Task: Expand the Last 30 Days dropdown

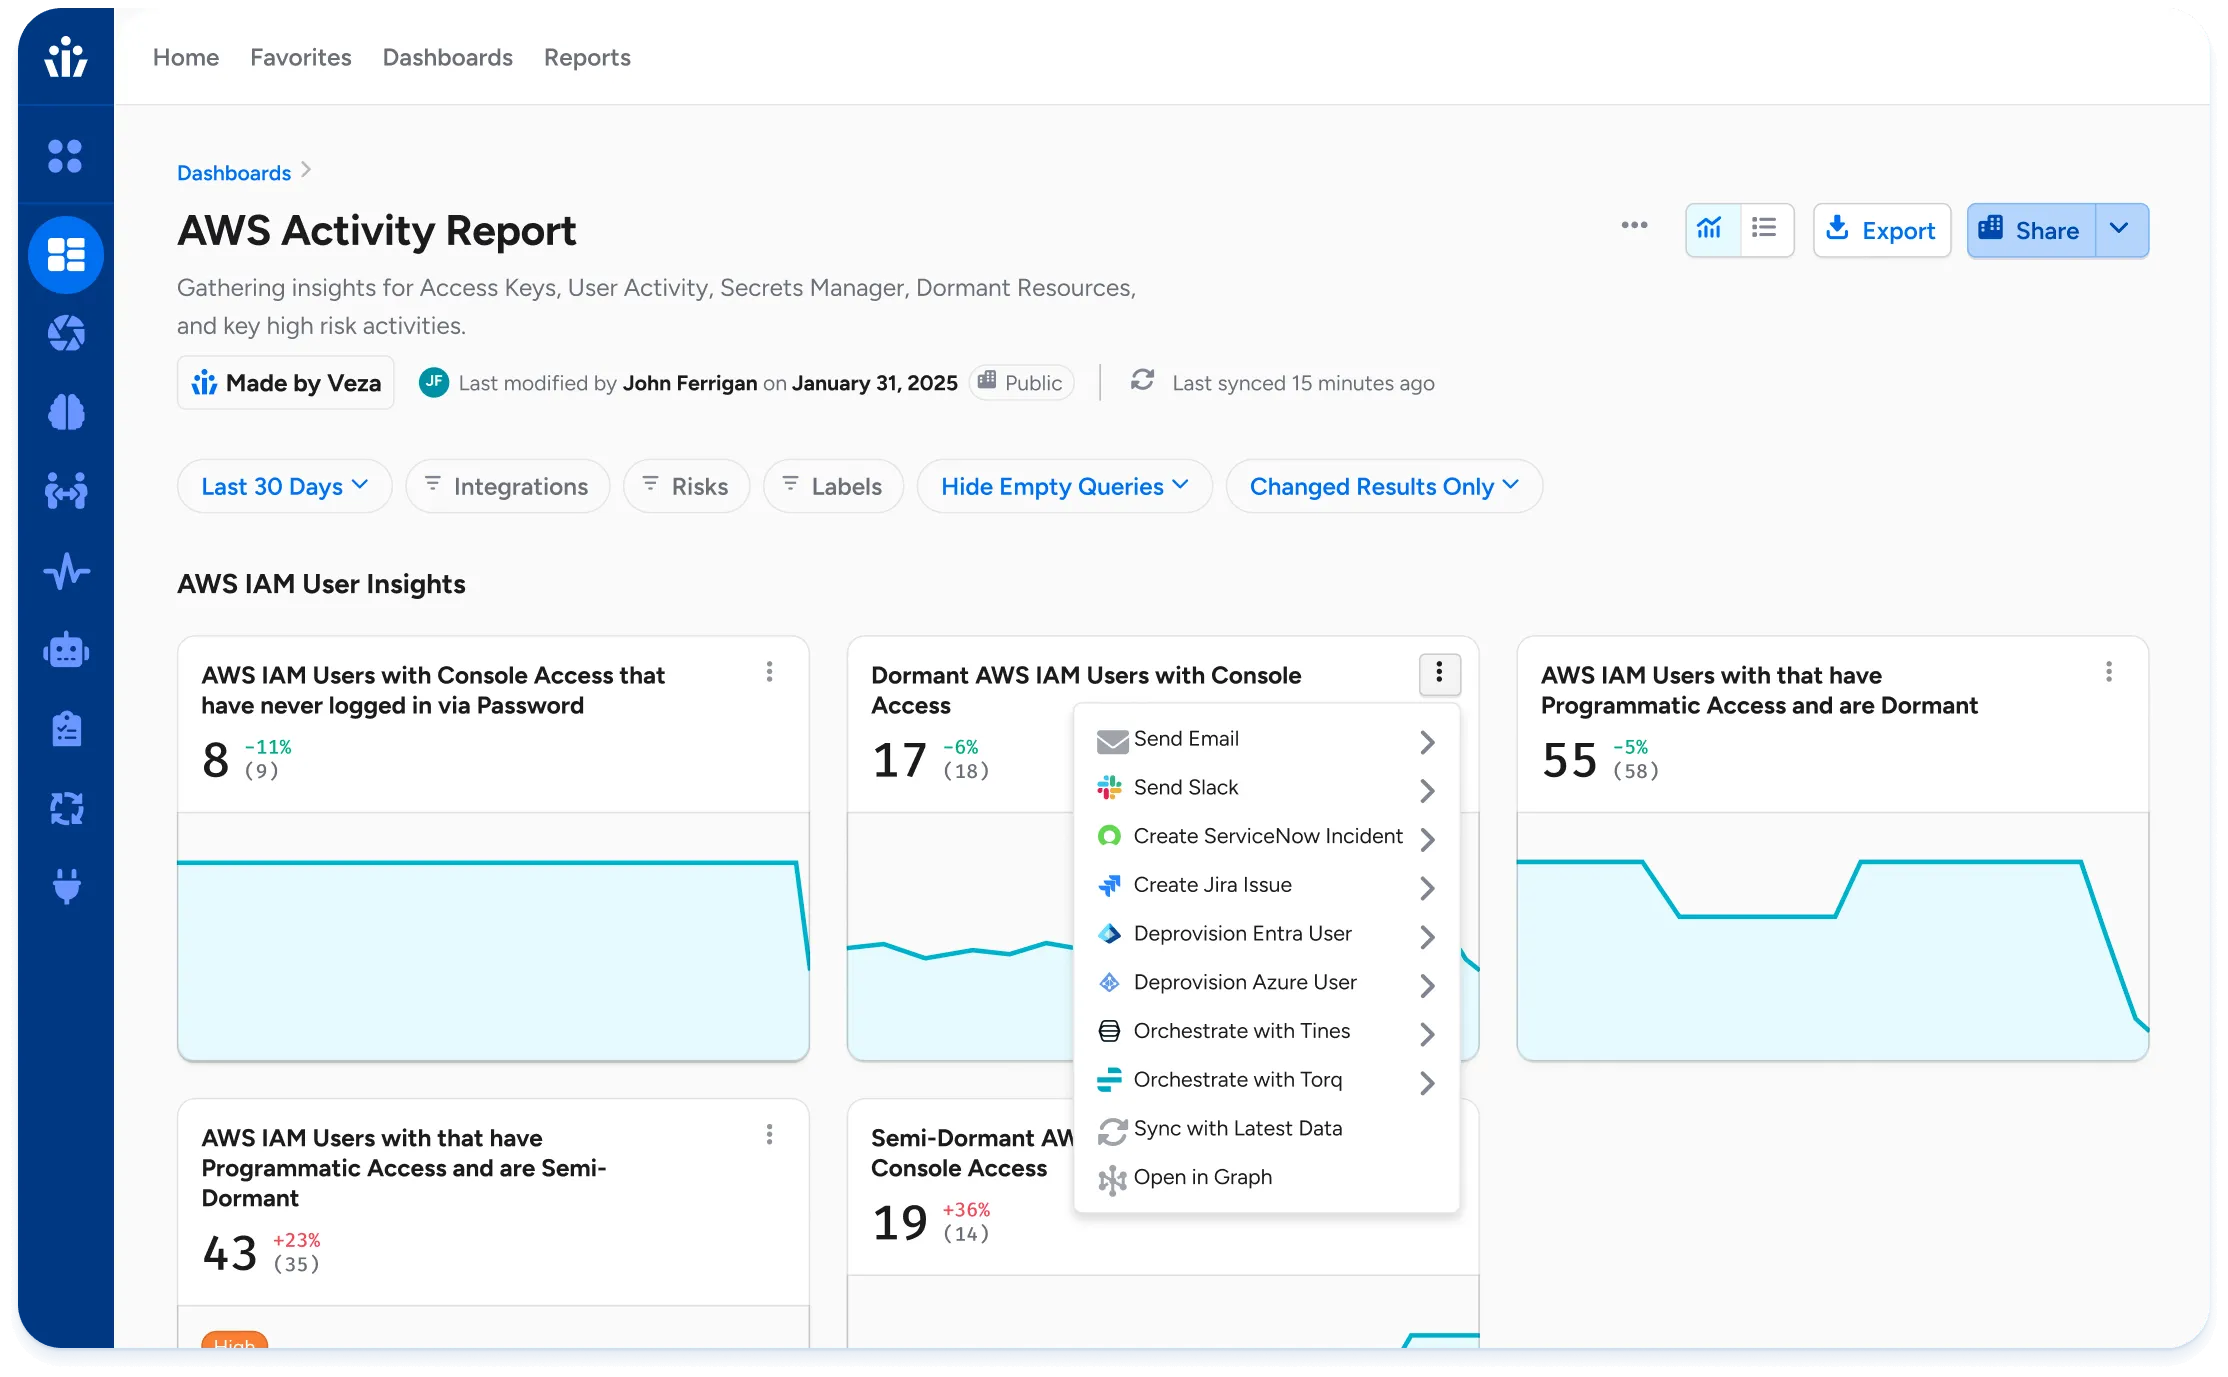Action: pos(284,486)
